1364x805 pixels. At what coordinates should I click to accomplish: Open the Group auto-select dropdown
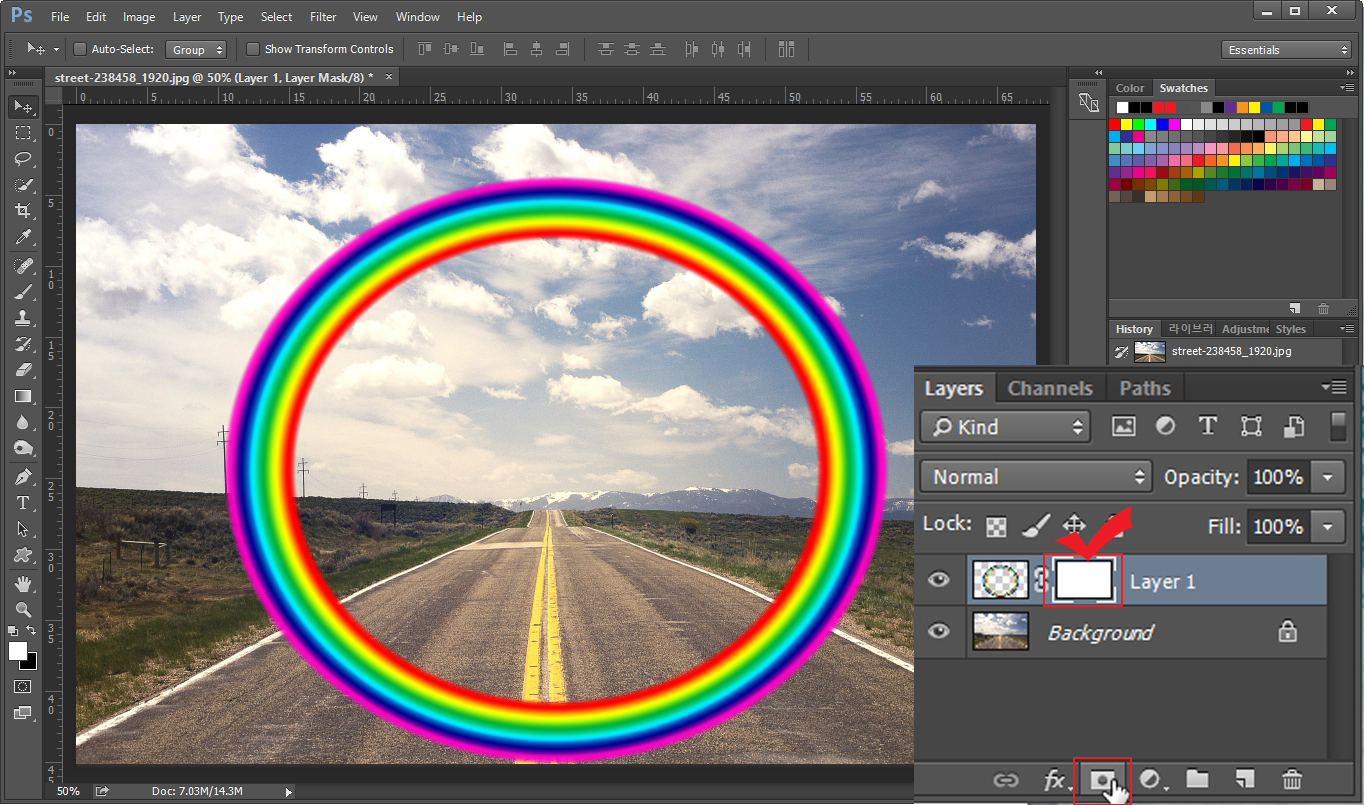click(x=196, y=49)
